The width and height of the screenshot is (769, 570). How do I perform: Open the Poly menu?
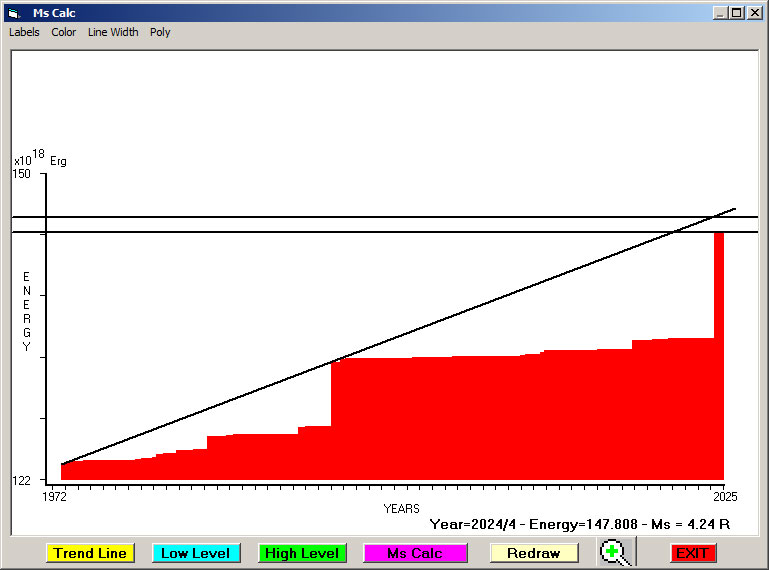(x=160, y=32)
